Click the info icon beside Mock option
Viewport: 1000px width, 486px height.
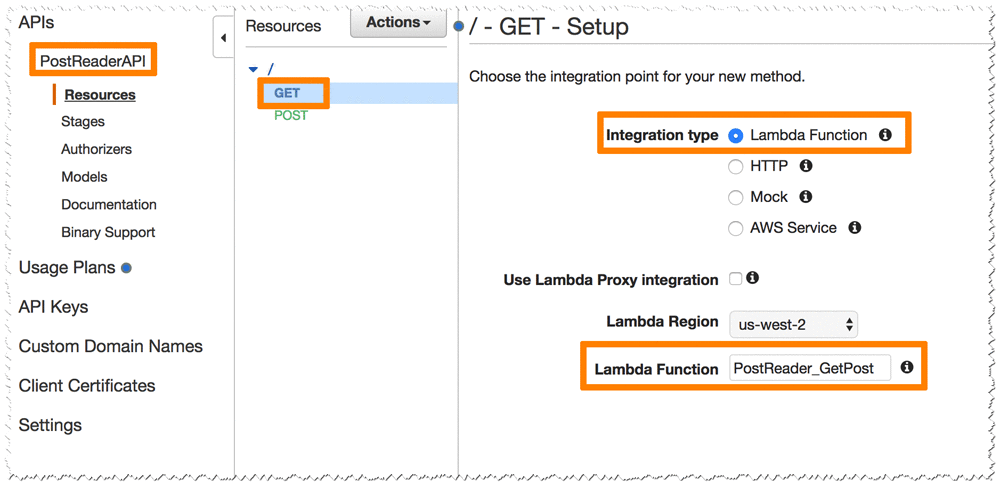coord(806,197)
